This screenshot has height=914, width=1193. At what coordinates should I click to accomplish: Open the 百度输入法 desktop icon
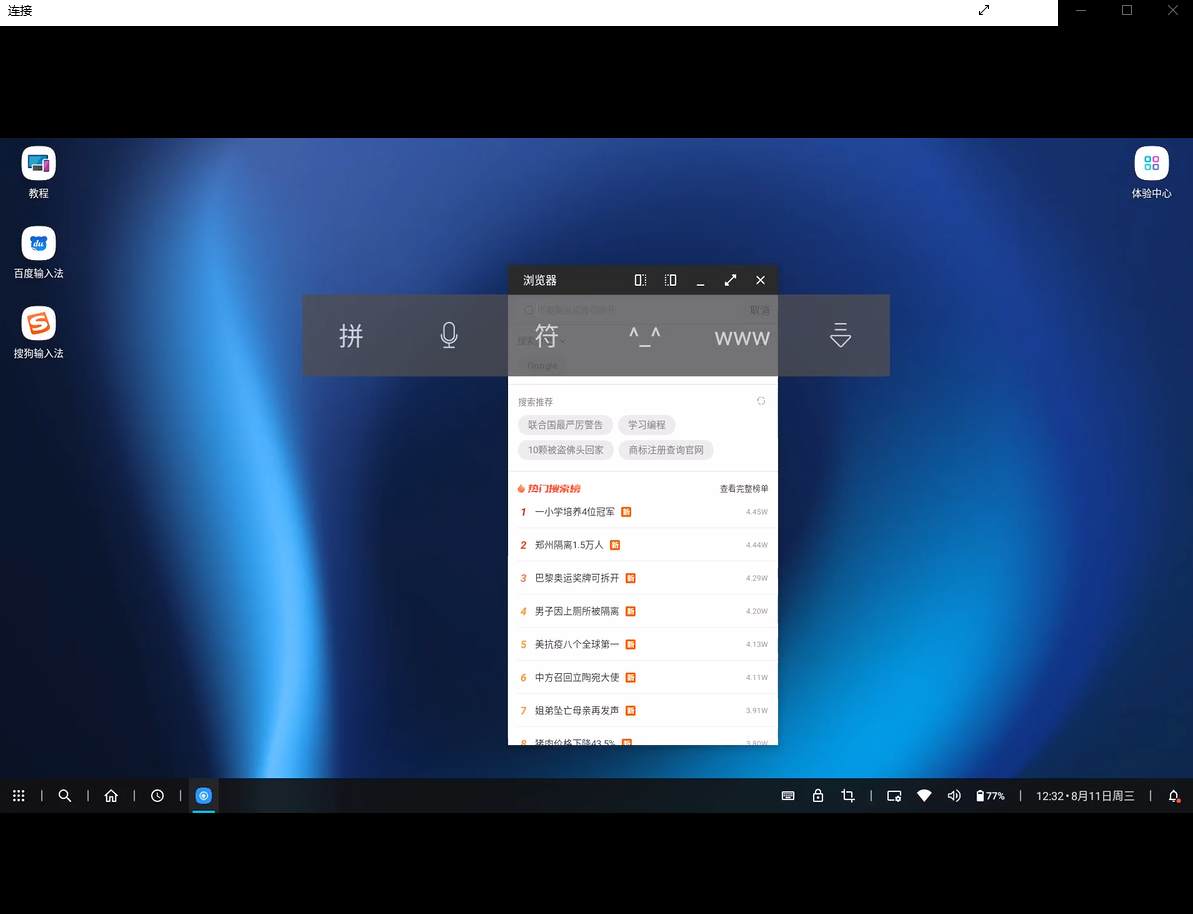tap(38, 253)
